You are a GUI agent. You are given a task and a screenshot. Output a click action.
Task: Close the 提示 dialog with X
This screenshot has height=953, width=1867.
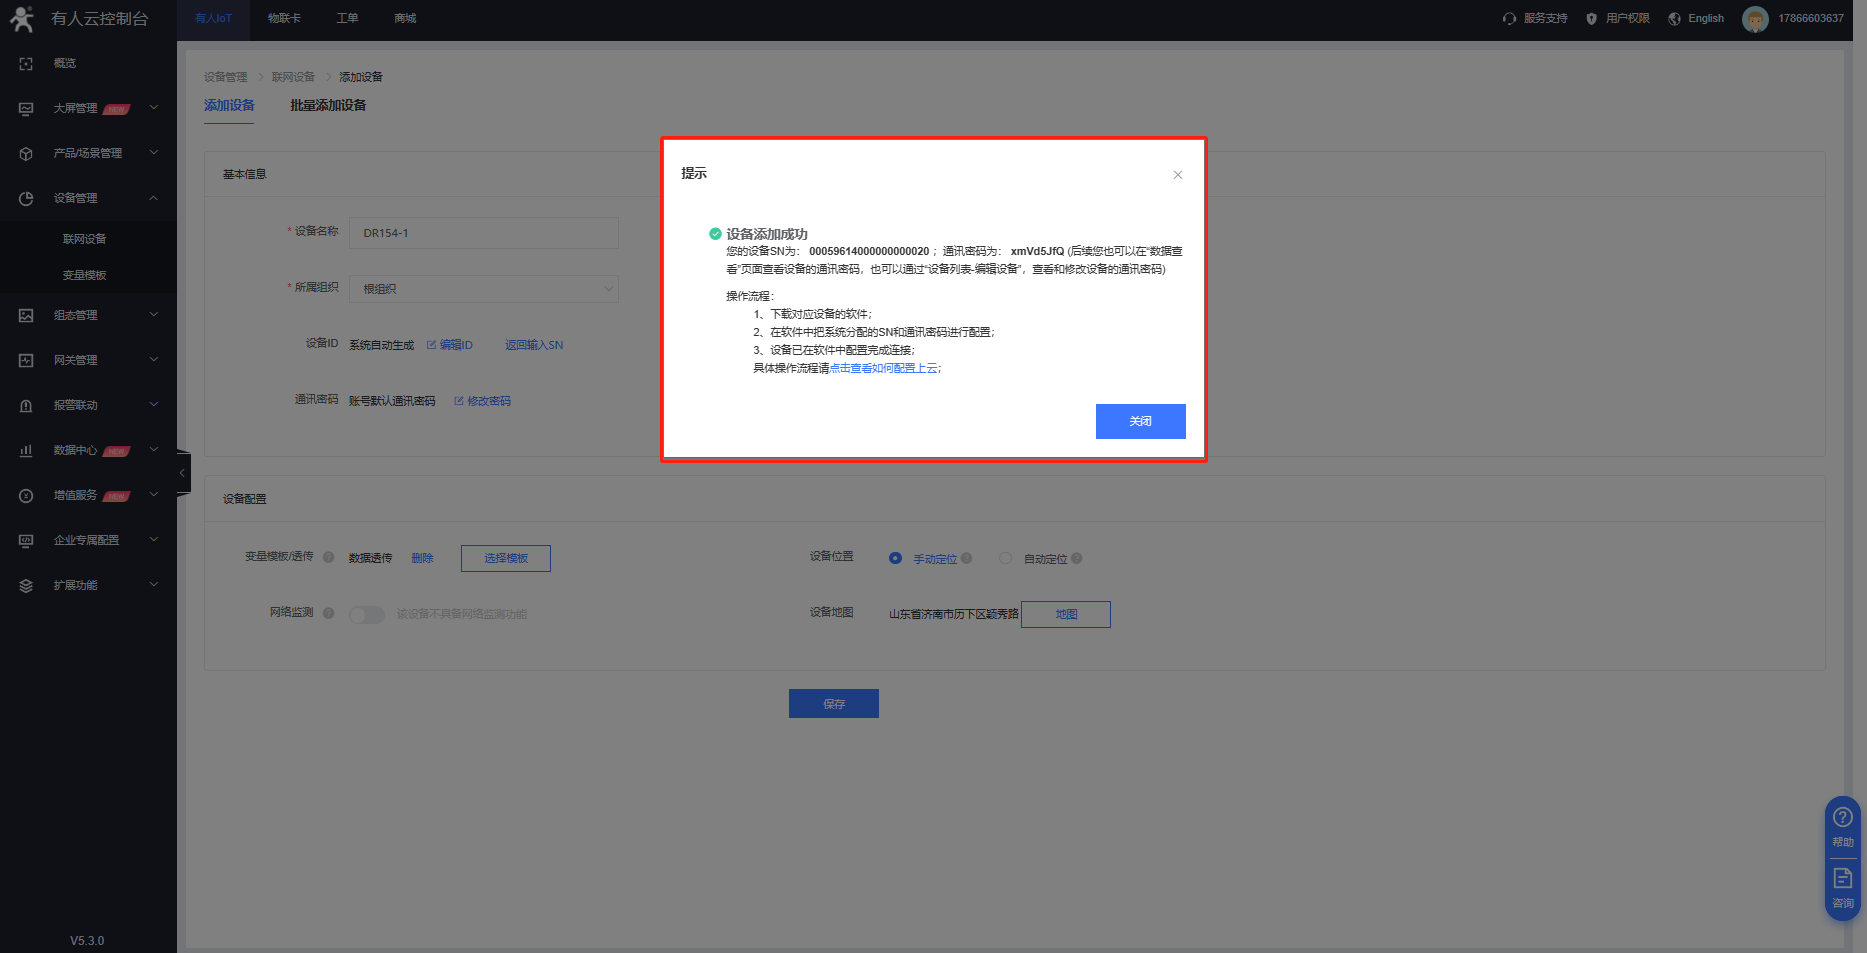(x=1178, y=175)
